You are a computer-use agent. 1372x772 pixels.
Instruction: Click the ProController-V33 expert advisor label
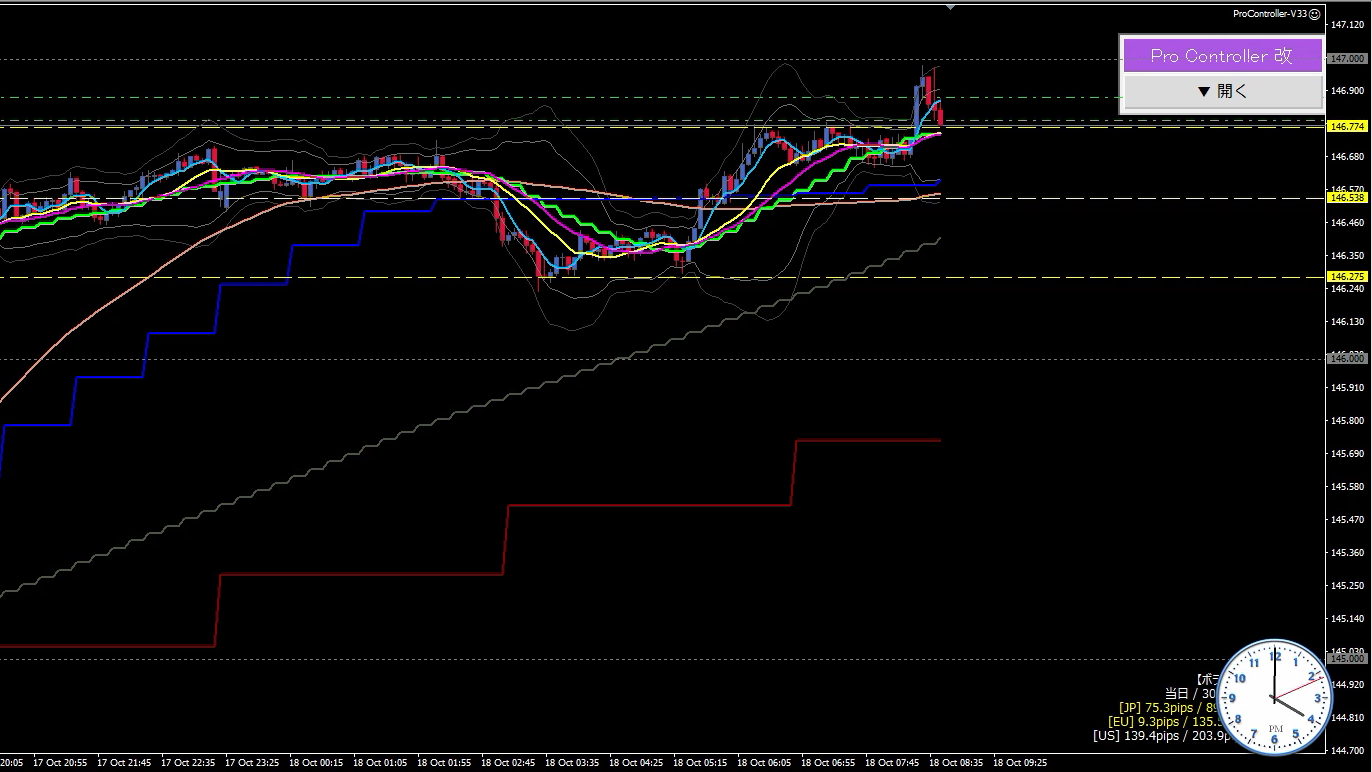tap(1270, 14)
